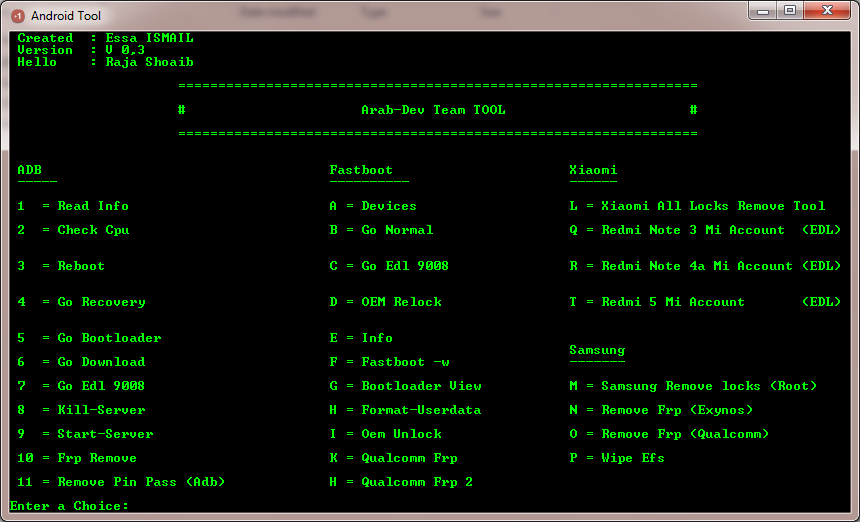Click the 'K = Qualcomm Frp' entry
This screenshot has width=860, height=522.
tap(393, 458)
